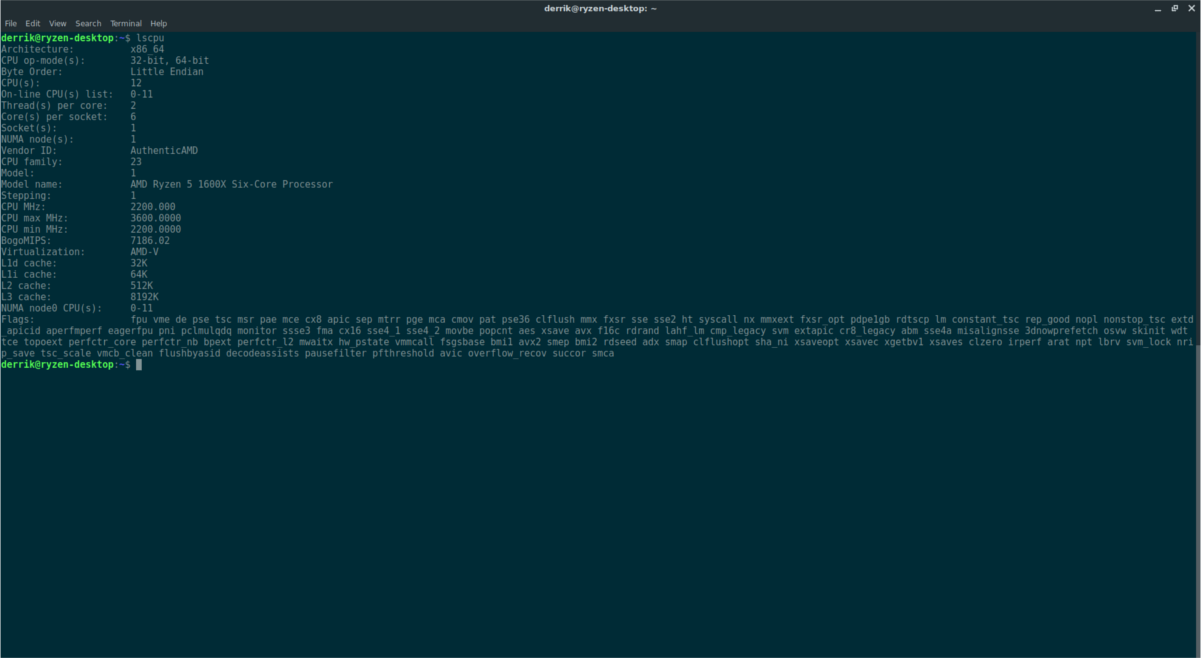
Task: Click the CPU family label
Action: 32,162
